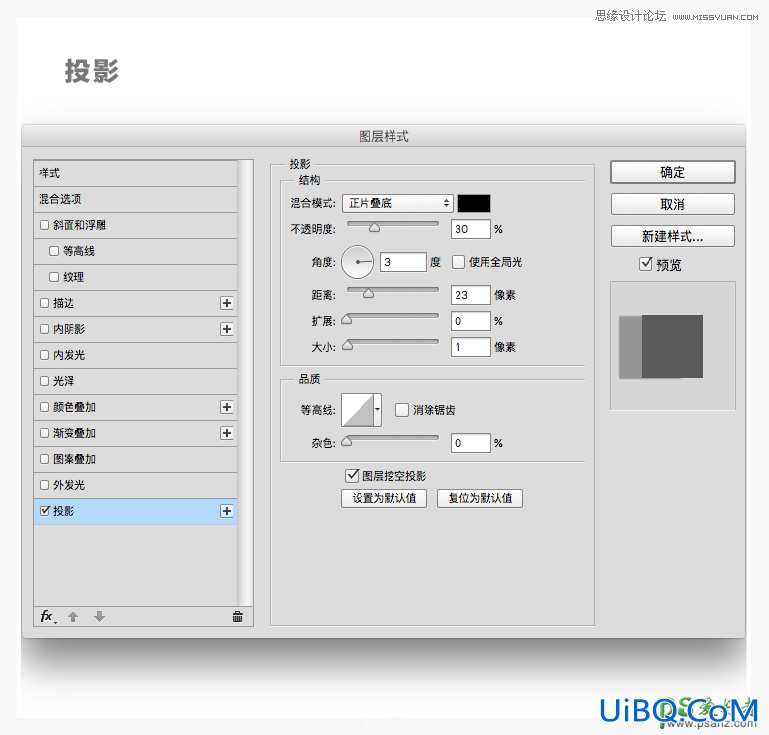
Task: Click 设置为默认值 button
Action: tap(384, 498)
